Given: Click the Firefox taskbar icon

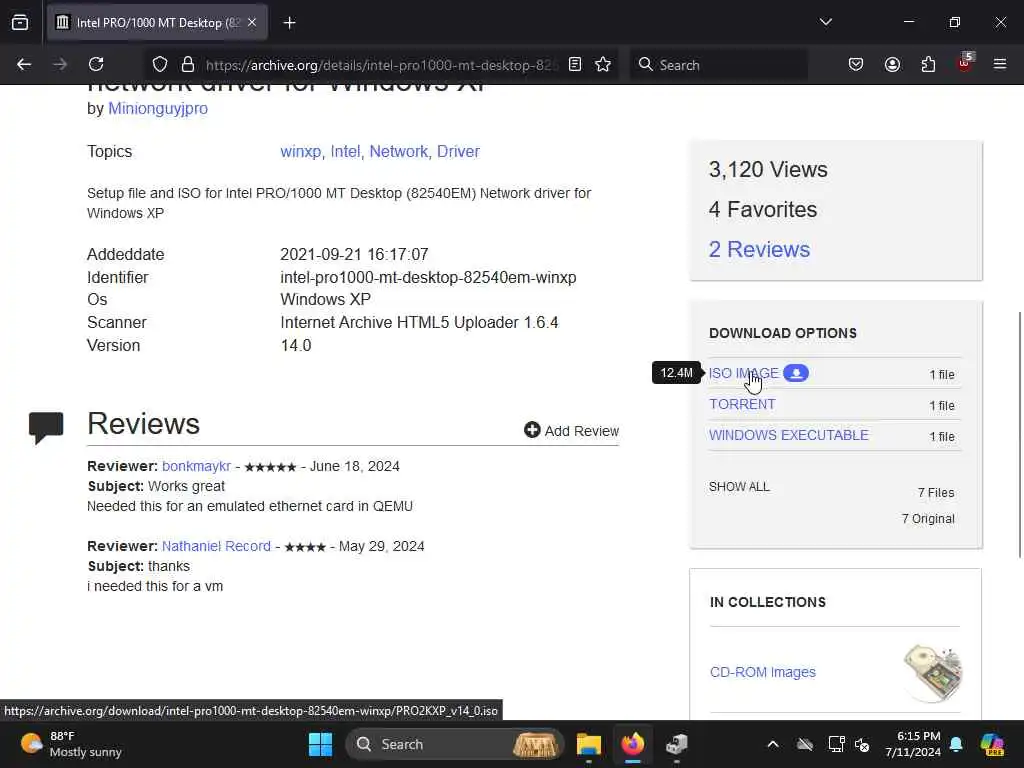Looking at the screenshot, I should (632, 744).
